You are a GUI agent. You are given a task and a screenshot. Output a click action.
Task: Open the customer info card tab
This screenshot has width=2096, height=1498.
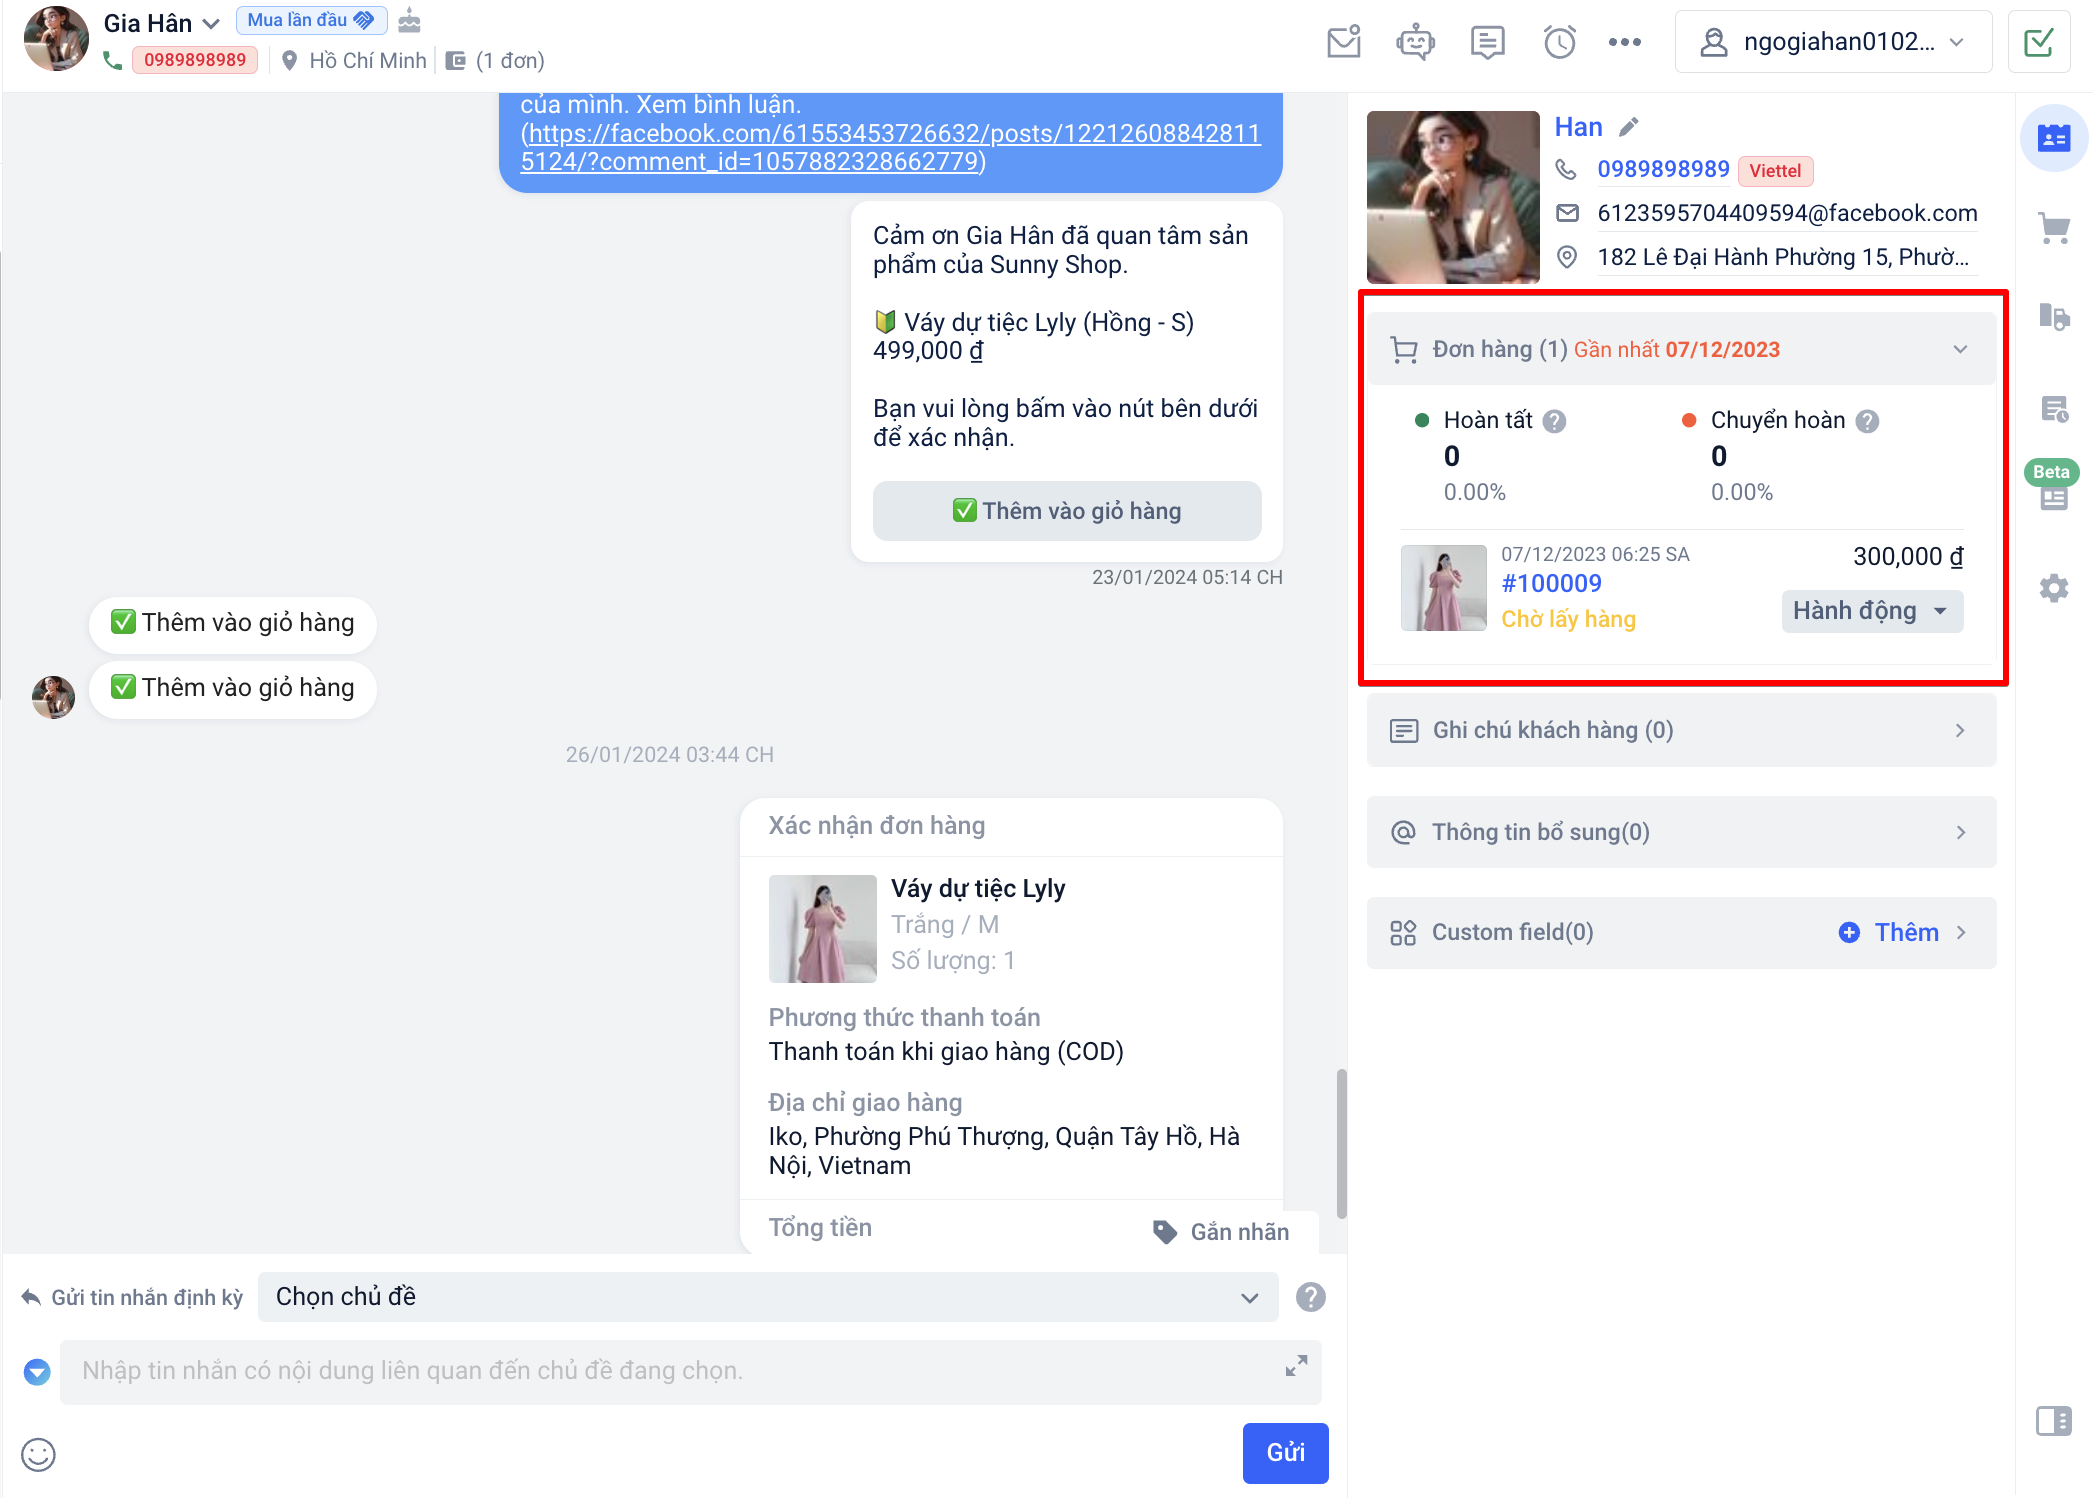(x=2053, y=138)
